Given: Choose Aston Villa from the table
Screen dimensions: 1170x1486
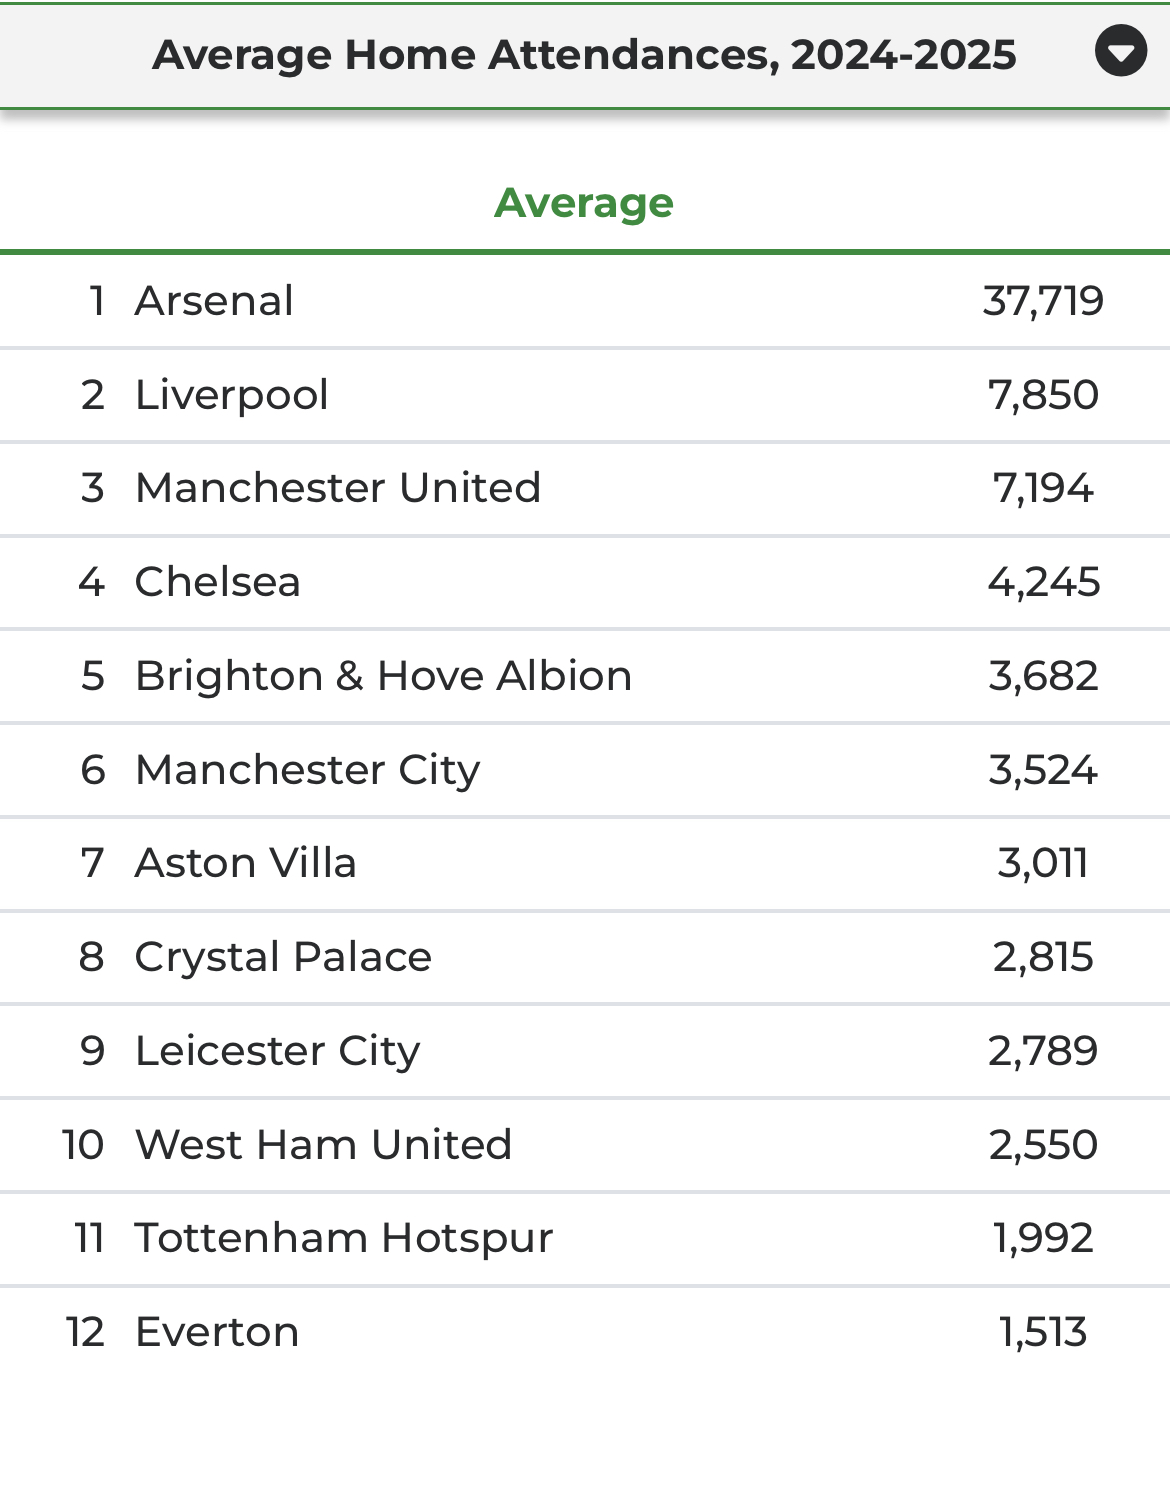Looking at the screenshot, I should pyautogui.click(x=245, y=863).
